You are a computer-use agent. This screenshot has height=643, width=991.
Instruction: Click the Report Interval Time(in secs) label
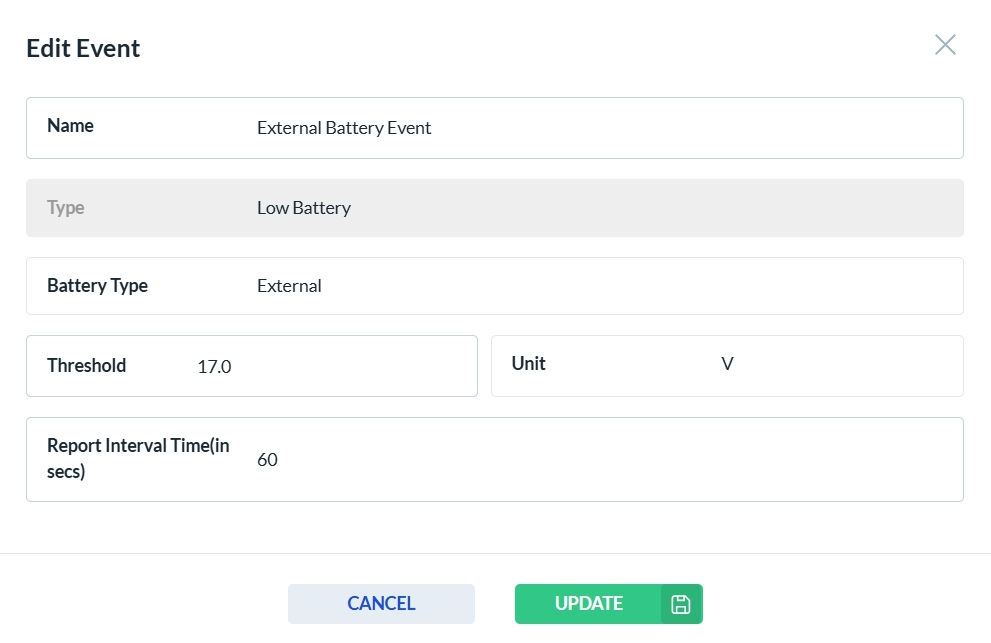(x=138, y=459)
